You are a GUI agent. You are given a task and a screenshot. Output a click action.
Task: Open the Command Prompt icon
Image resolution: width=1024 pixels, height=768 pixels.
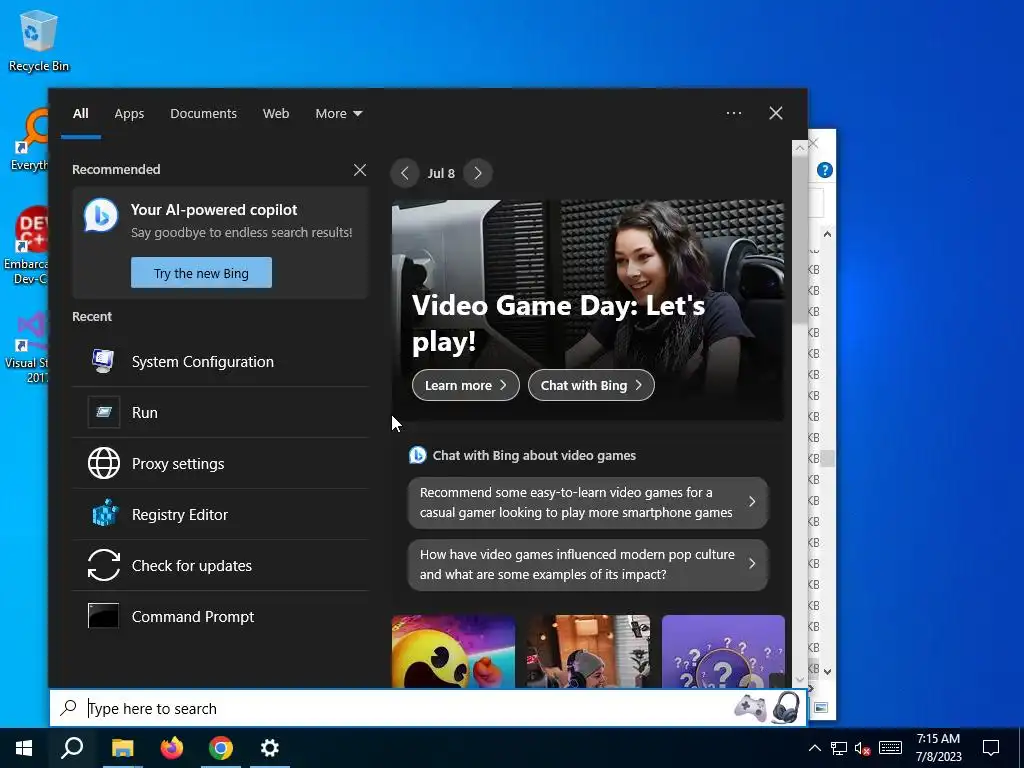(x=104, y=616)
